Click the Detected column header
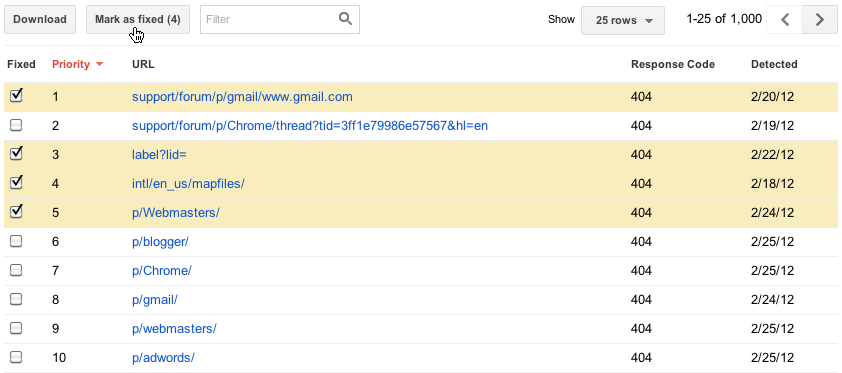842x373 pixels. 774,64
